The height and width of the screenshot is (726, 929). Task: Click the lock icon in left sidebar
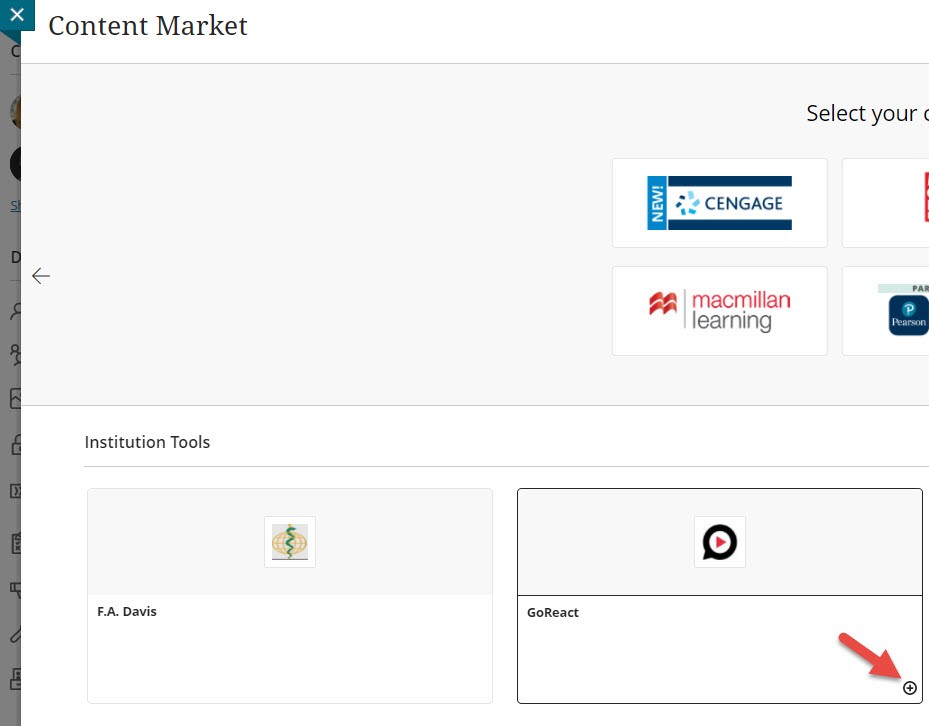[15, 445]
